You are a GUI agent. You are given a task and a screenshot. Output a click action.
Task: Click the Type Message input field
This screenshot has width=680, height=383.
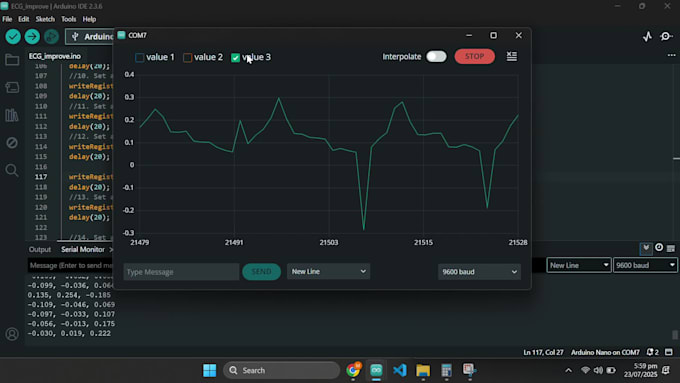pos(181,272)
